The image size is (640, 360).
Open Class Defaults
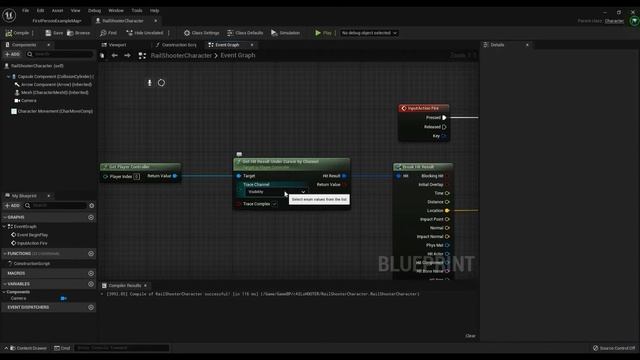pyautogui.click(x=245, y=33)
